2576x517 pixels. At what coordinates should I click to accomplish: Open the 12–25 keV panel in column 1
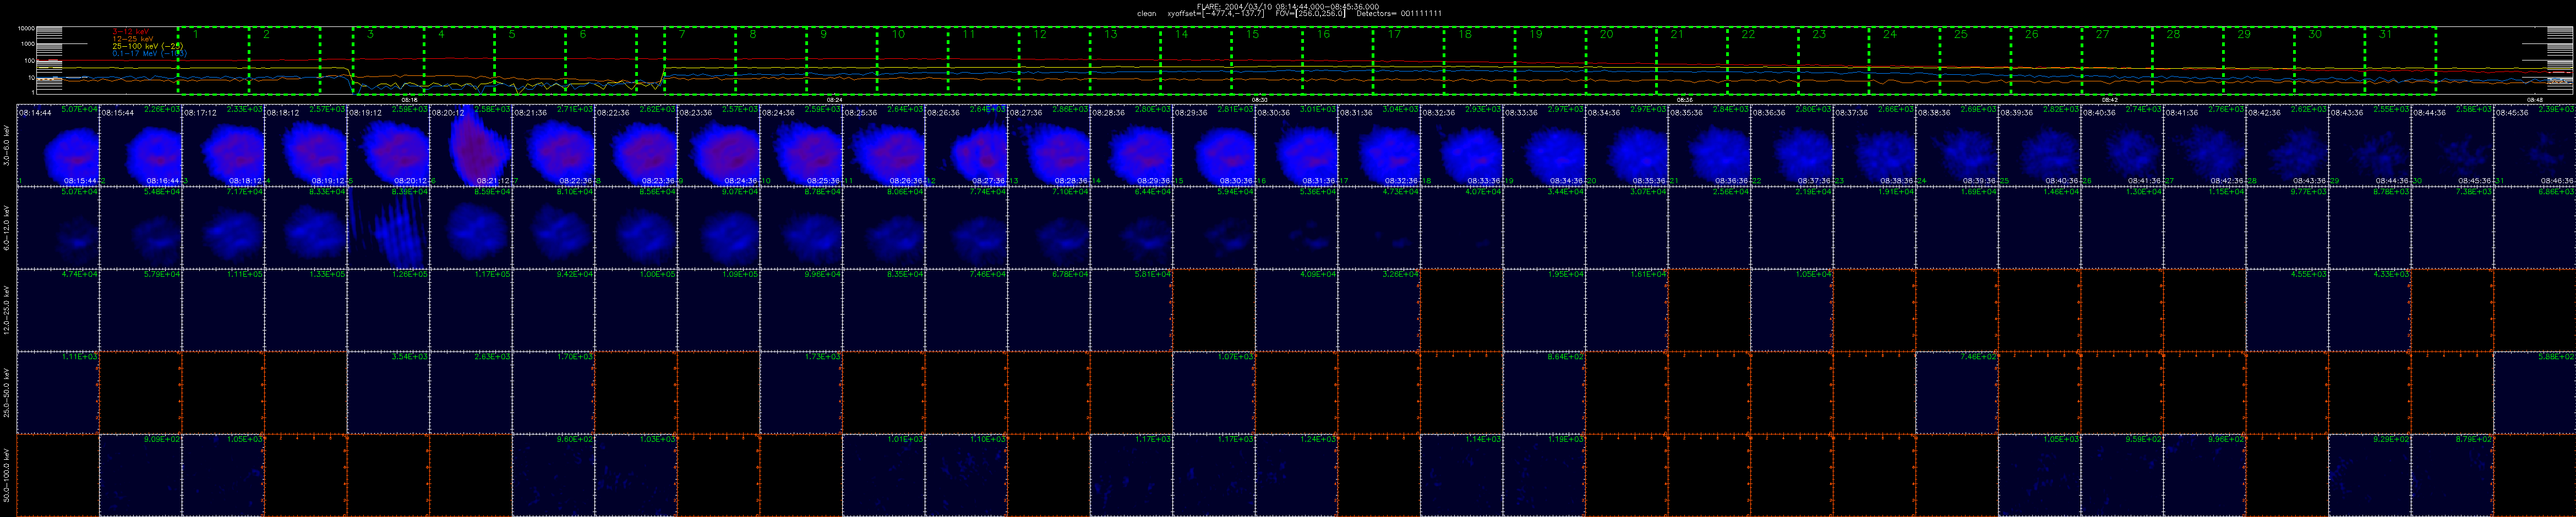pyautogui.click(x=58, y=310)
